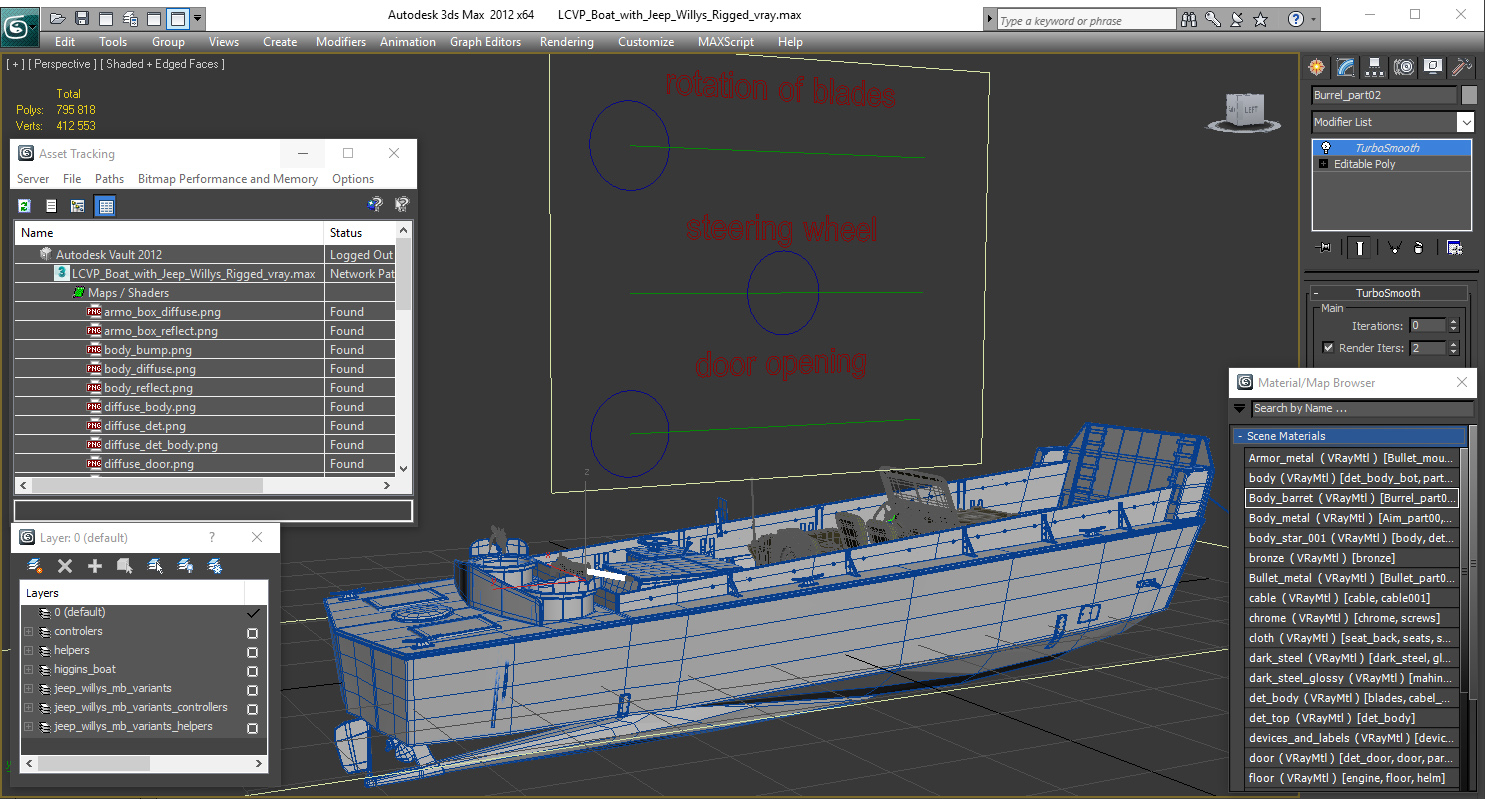Switch Asset Tracking to tree view icon

pos(77,206)
